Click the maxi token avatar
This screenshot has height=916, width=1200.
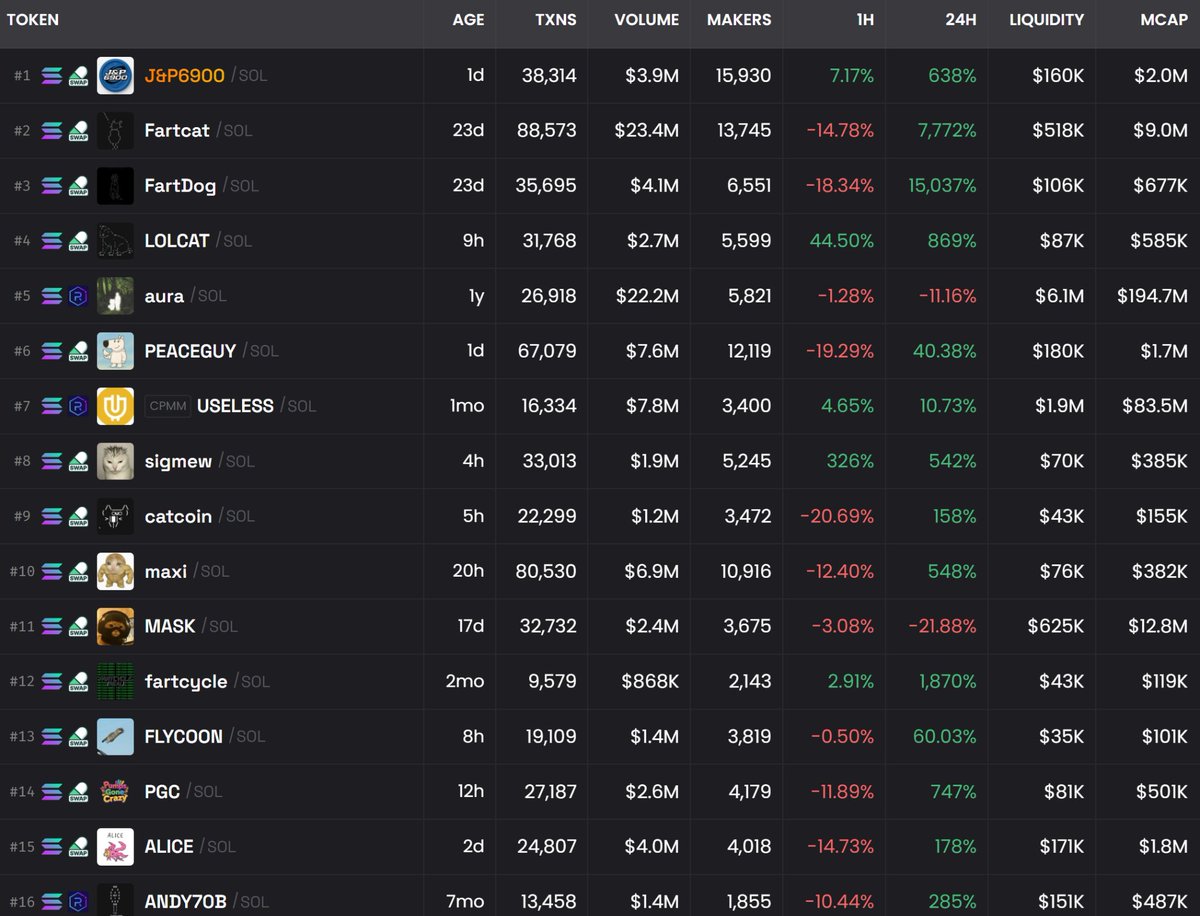tap(115, 571)
